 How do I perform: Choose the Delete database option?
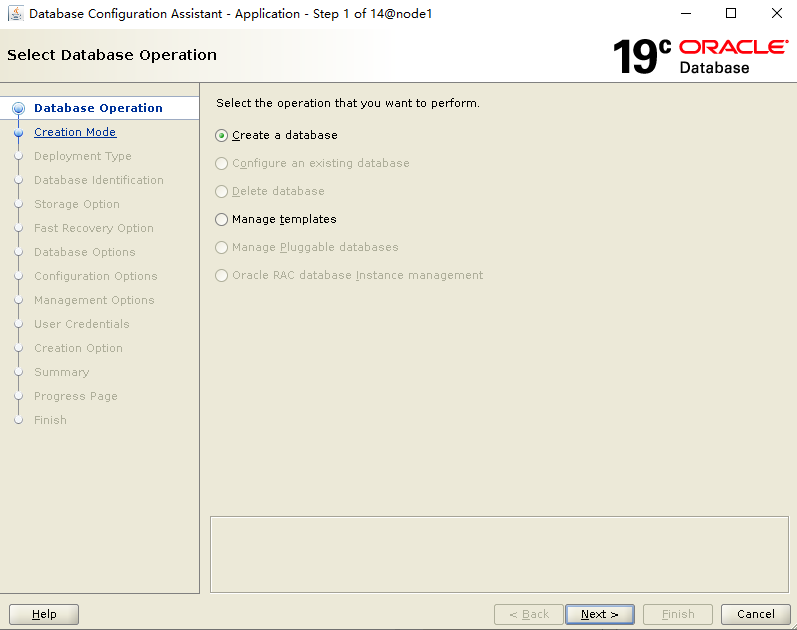221,191
